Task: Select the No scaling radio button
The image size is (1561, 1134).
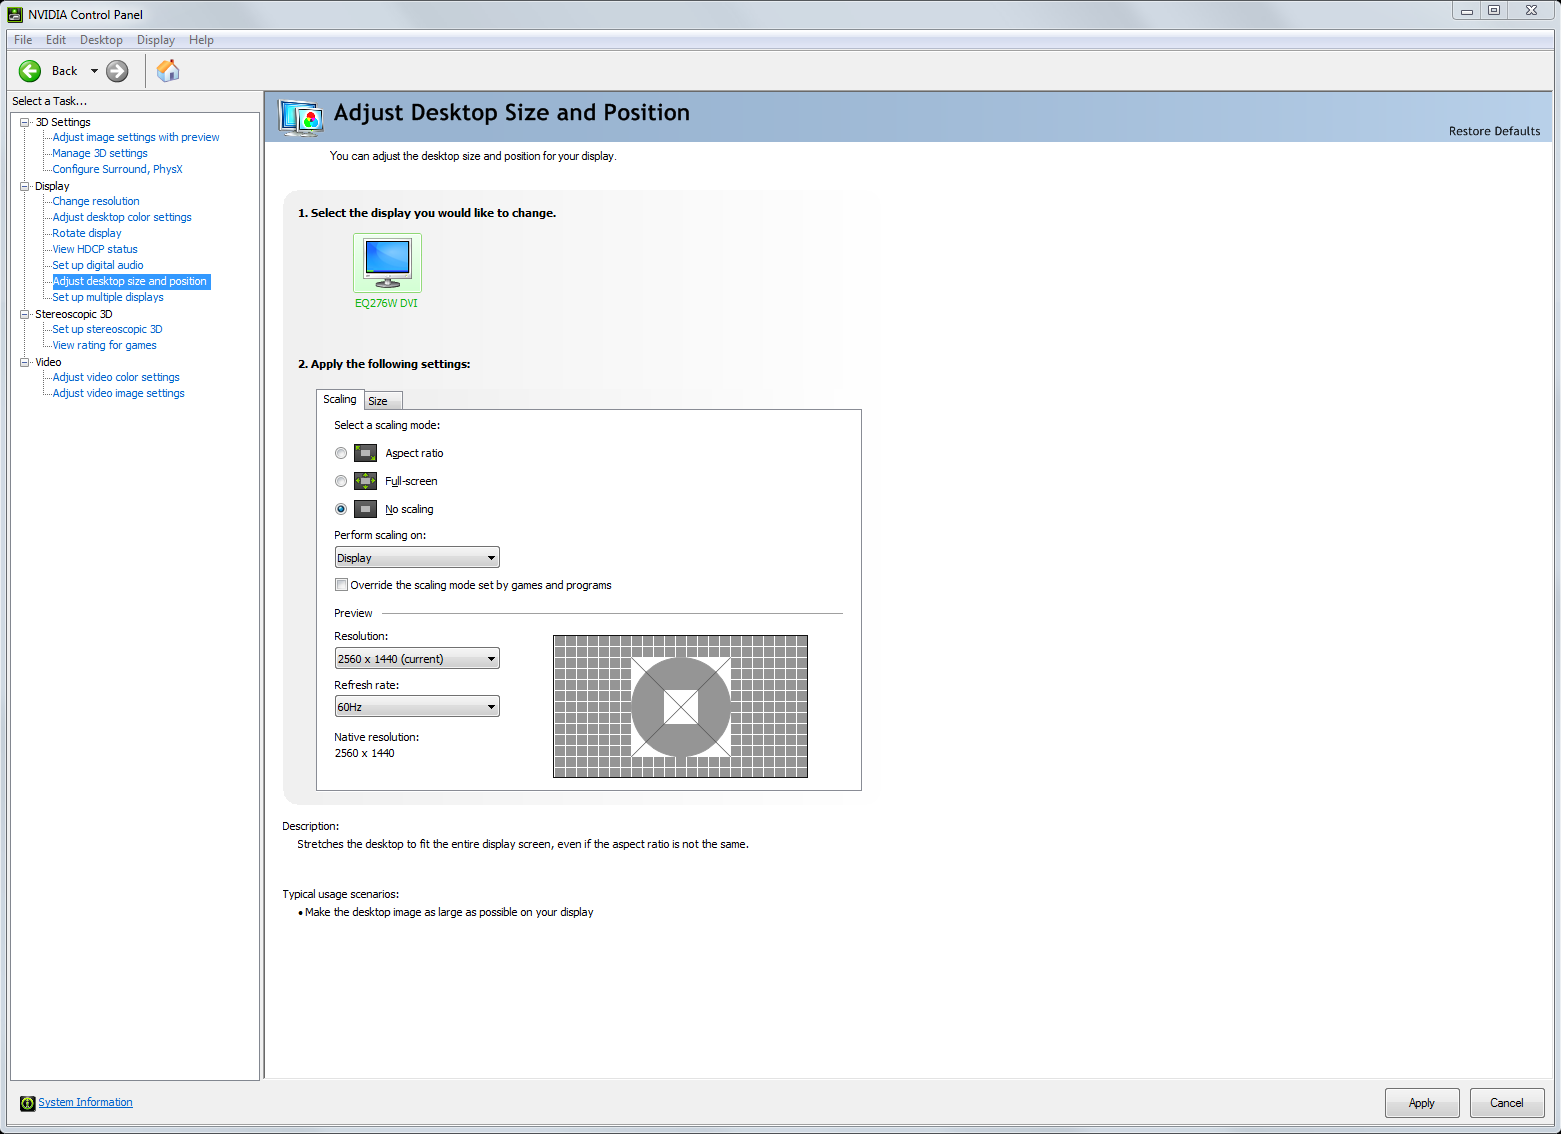Action: pos(341,509)
